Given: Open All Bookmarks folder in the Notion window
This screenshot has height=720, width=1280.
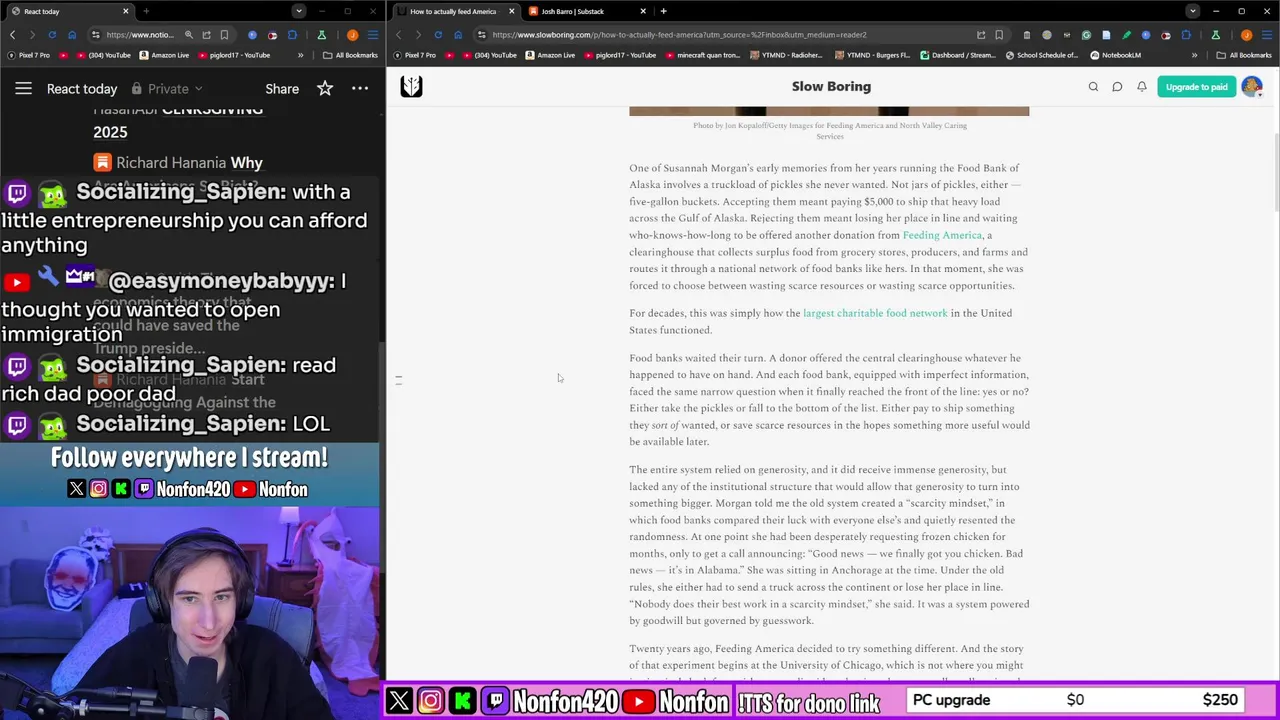Looking at the screenshot, I should coord(350,55).
